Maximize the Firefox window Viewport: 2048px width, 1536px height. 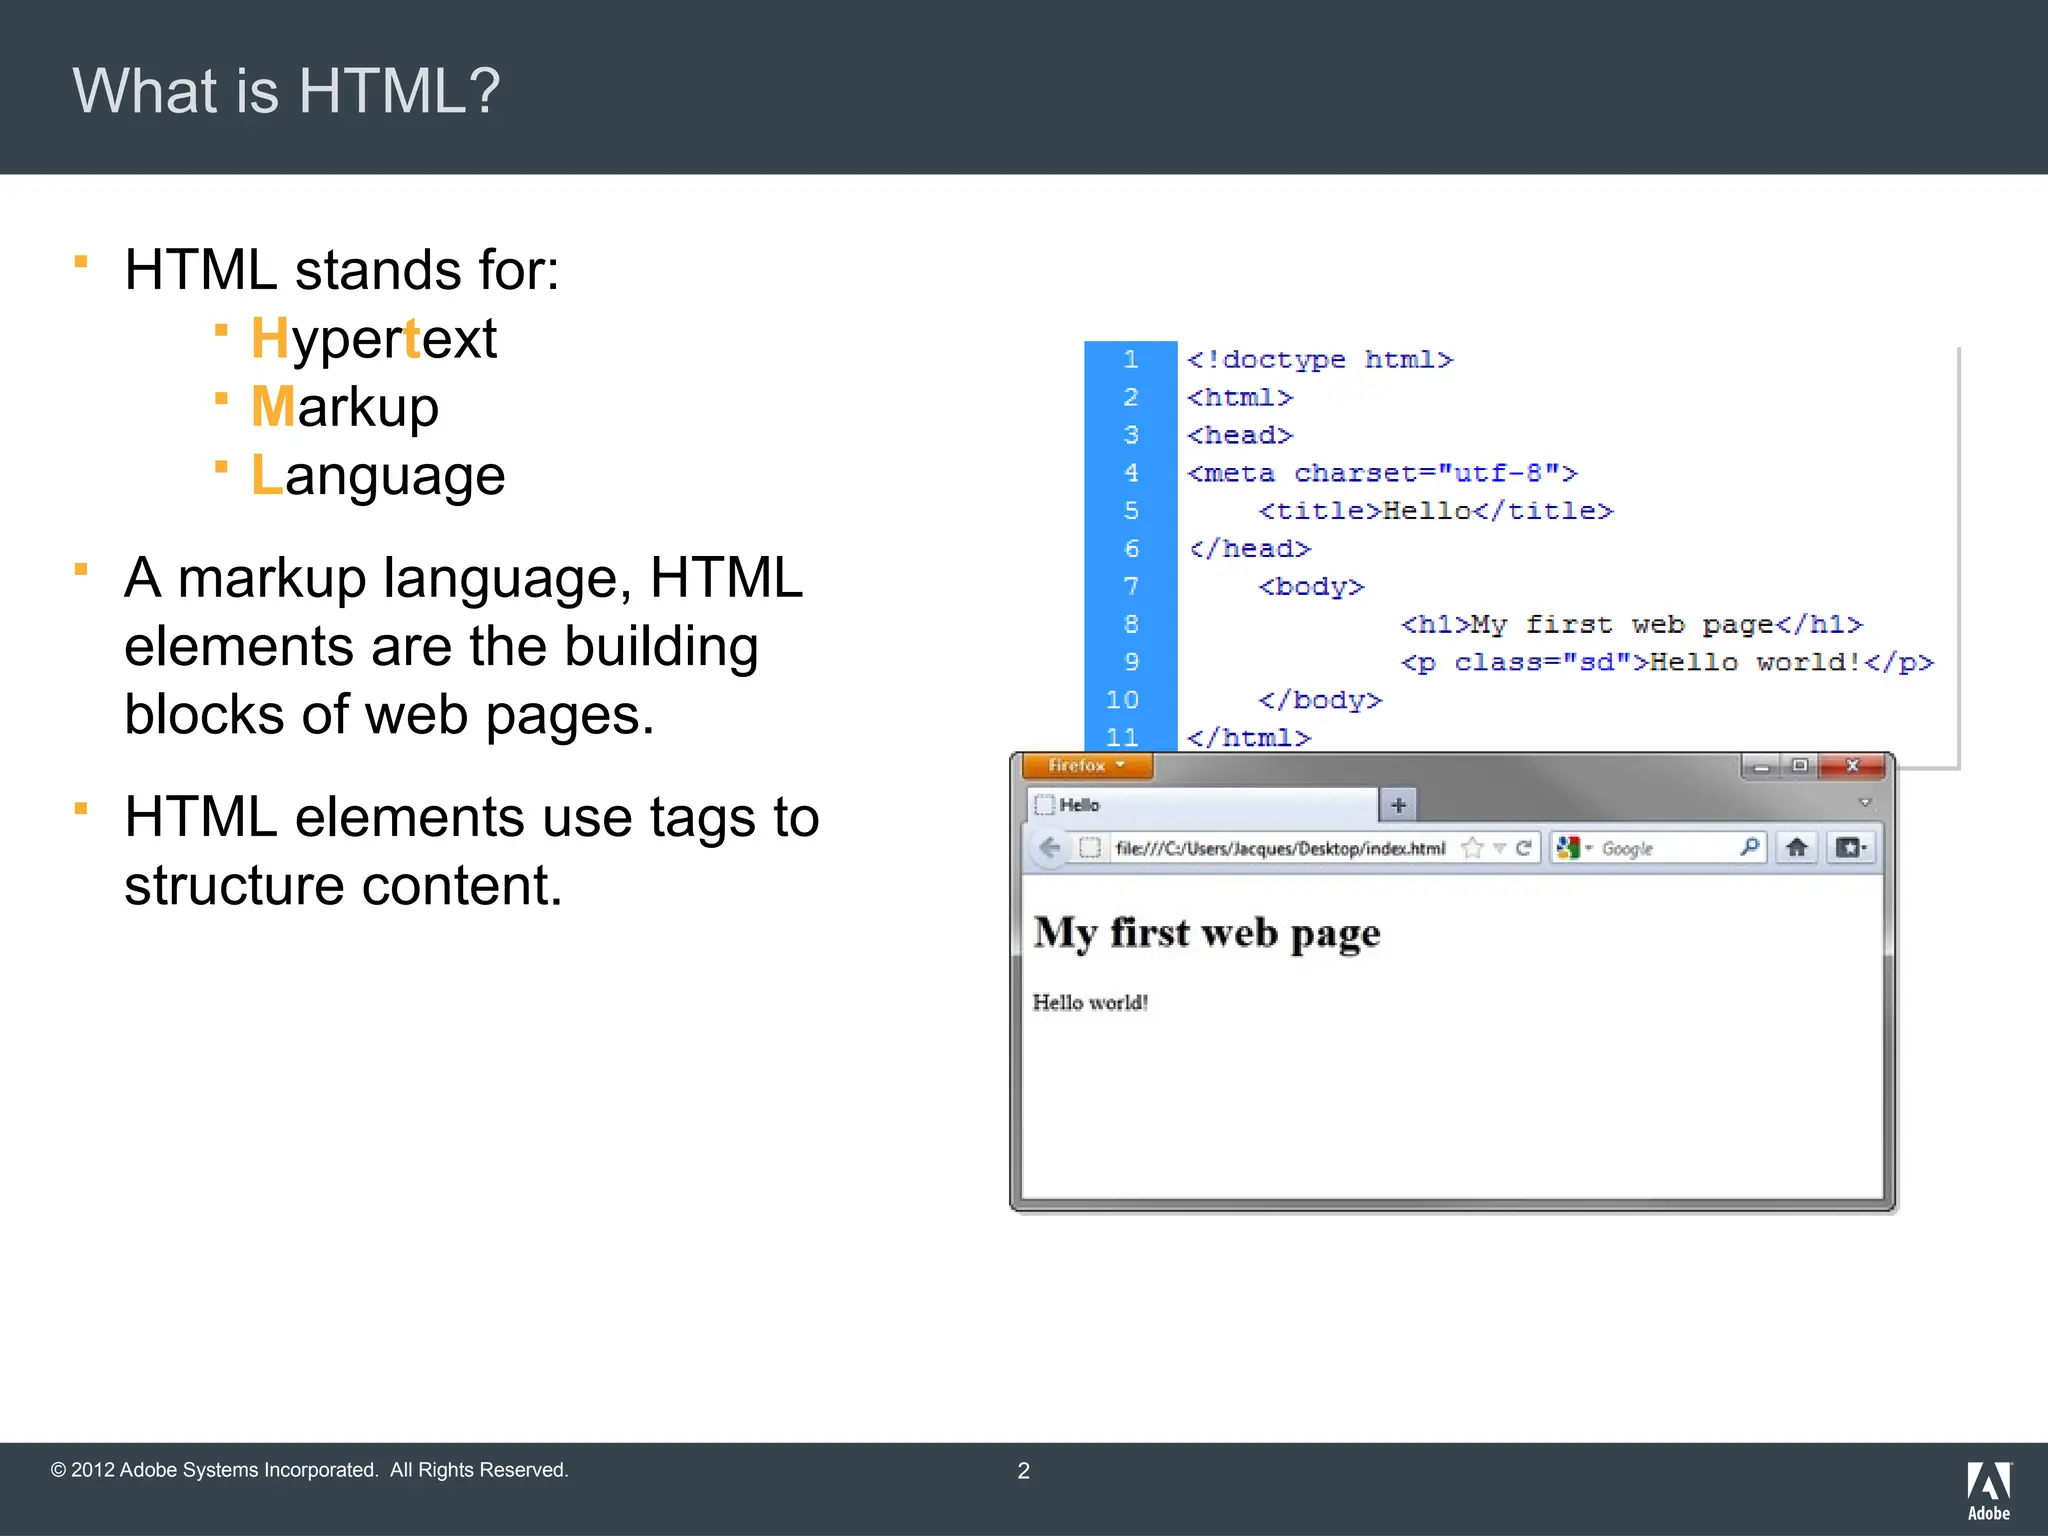tap(1800, 766)
